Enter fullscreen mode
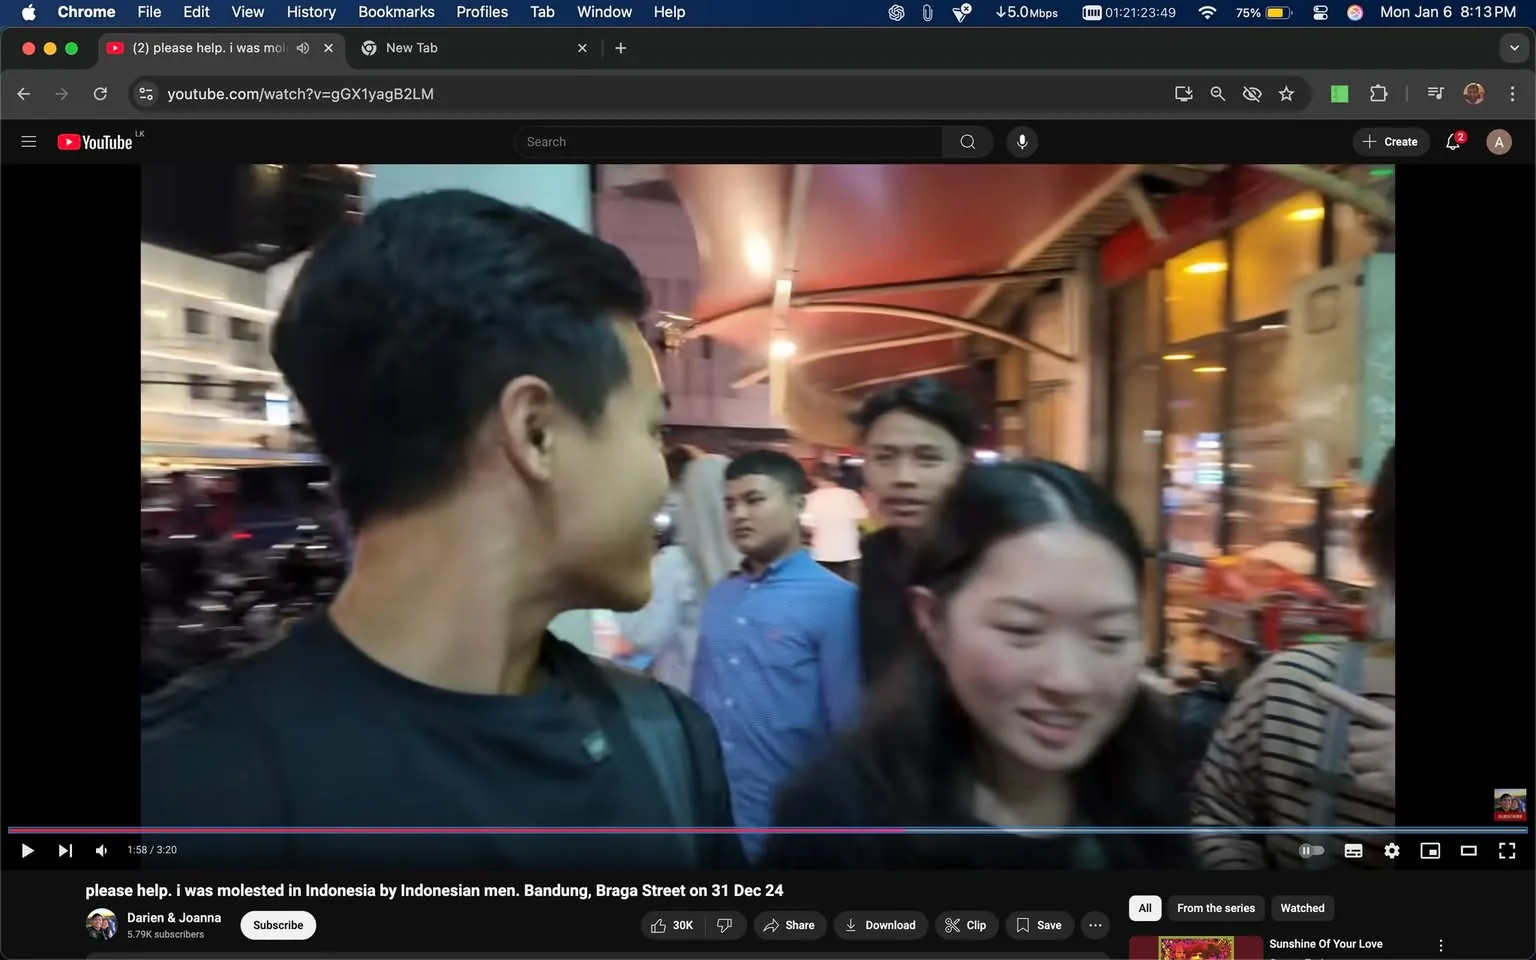Viewport: 1536px width, 960px height. click(x=1506, y=850)
